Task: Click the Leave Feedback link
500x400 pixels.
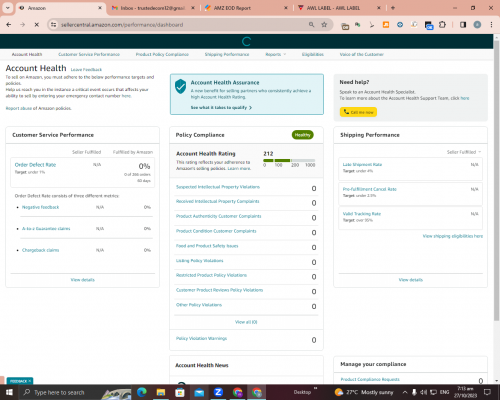Action: pyautogui.click(x=86, y=70)
